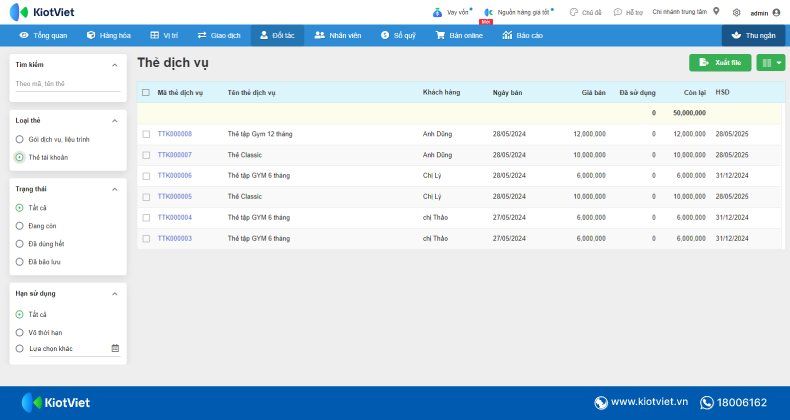Open the TTK000005 service card link

click(x=175, y=197)
